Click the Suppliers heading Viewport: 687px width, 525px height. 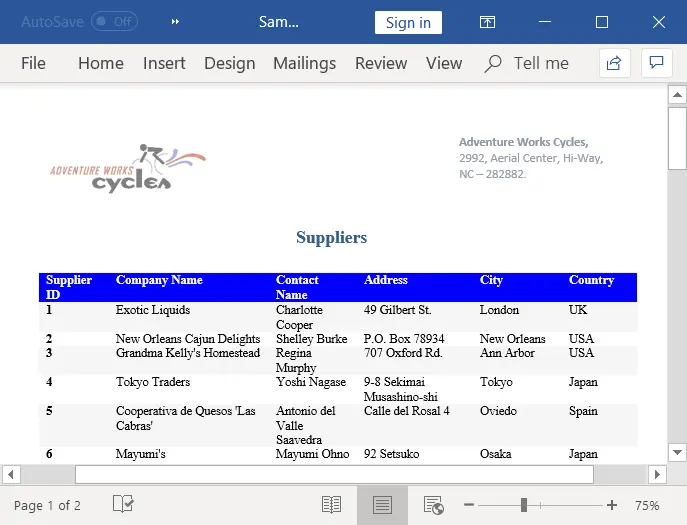[x=332, y=237]
